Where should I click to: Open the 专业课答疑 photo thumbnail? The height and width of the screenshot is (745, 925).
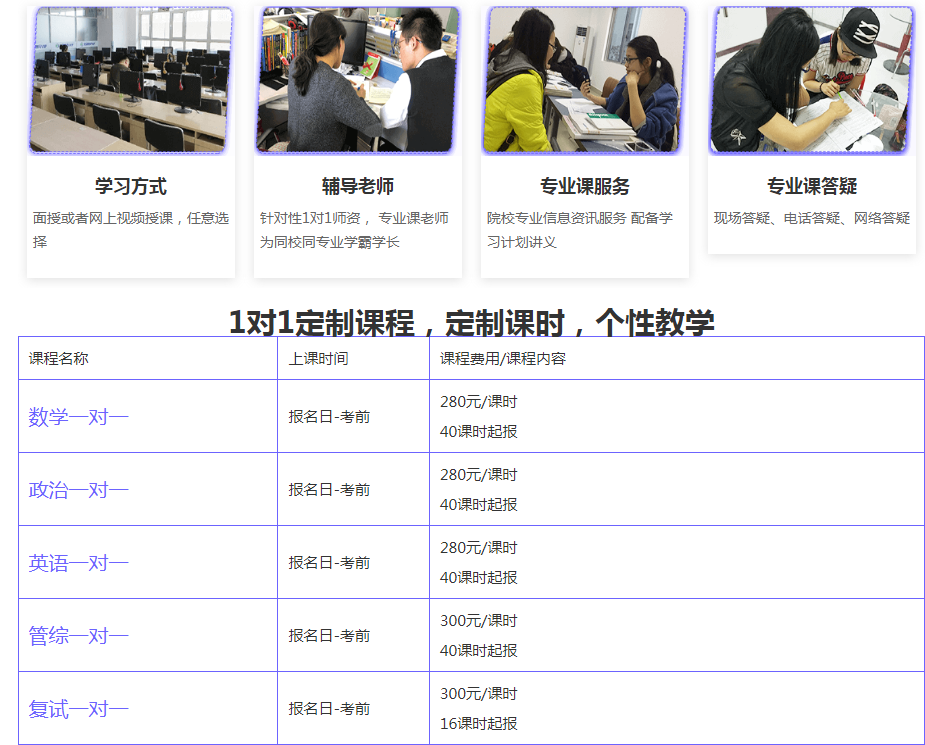811,80
